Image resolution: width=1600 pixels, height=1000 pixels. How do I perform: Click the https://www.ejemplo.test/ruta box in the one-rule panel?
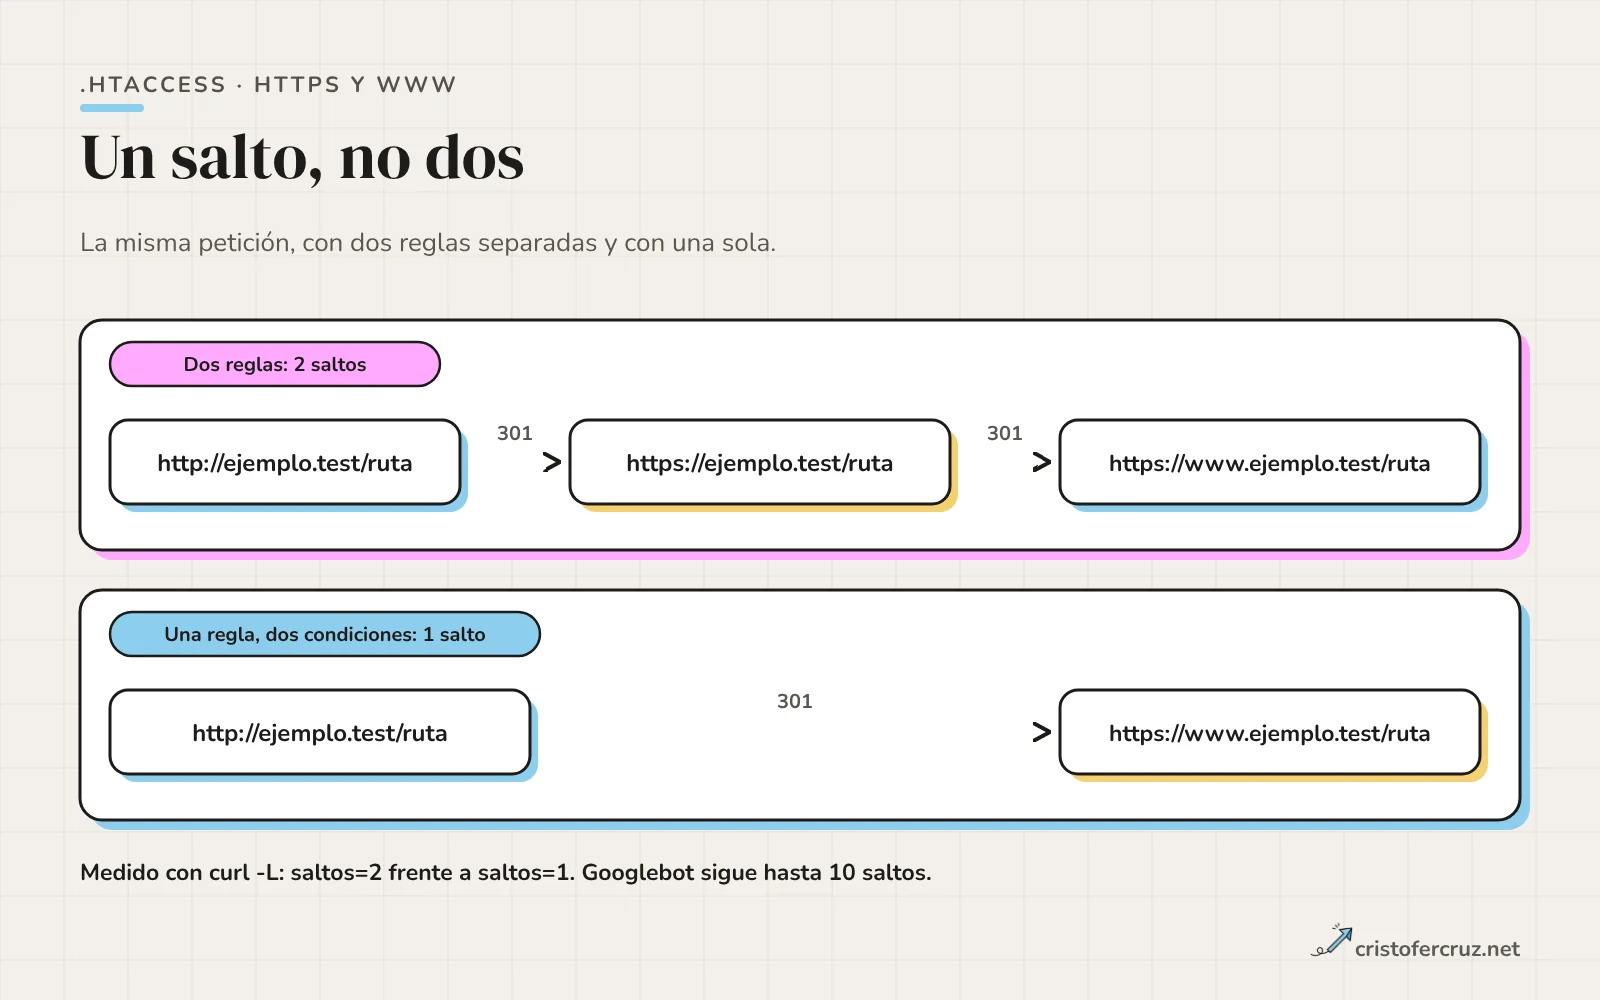[1270, 732]
